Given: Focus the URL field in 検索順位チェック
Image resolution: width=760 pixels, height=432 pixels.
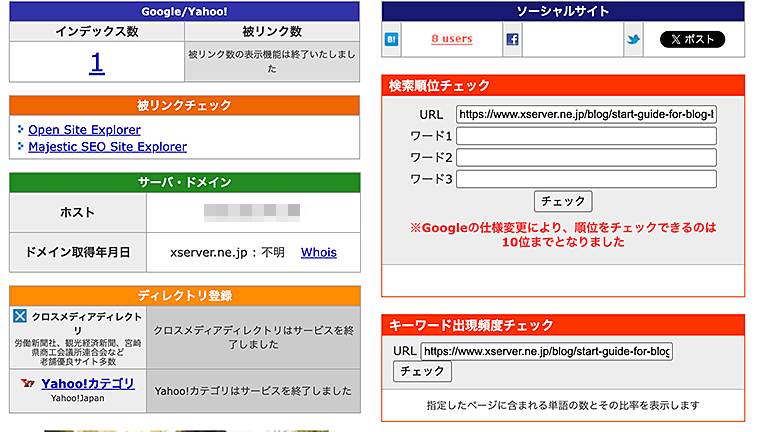Looking at the screenshot, I should [x=586, y=114].
